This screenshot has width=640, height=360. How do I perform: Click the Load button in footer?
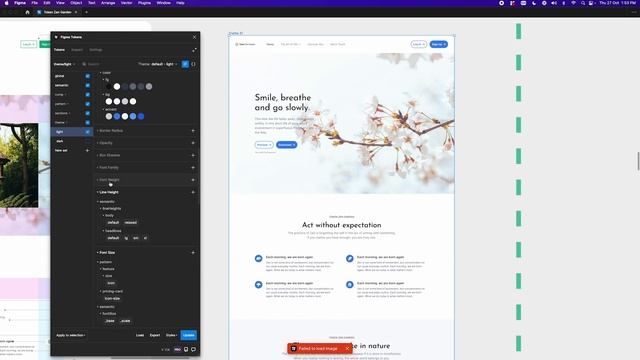(x=140, y=335)
